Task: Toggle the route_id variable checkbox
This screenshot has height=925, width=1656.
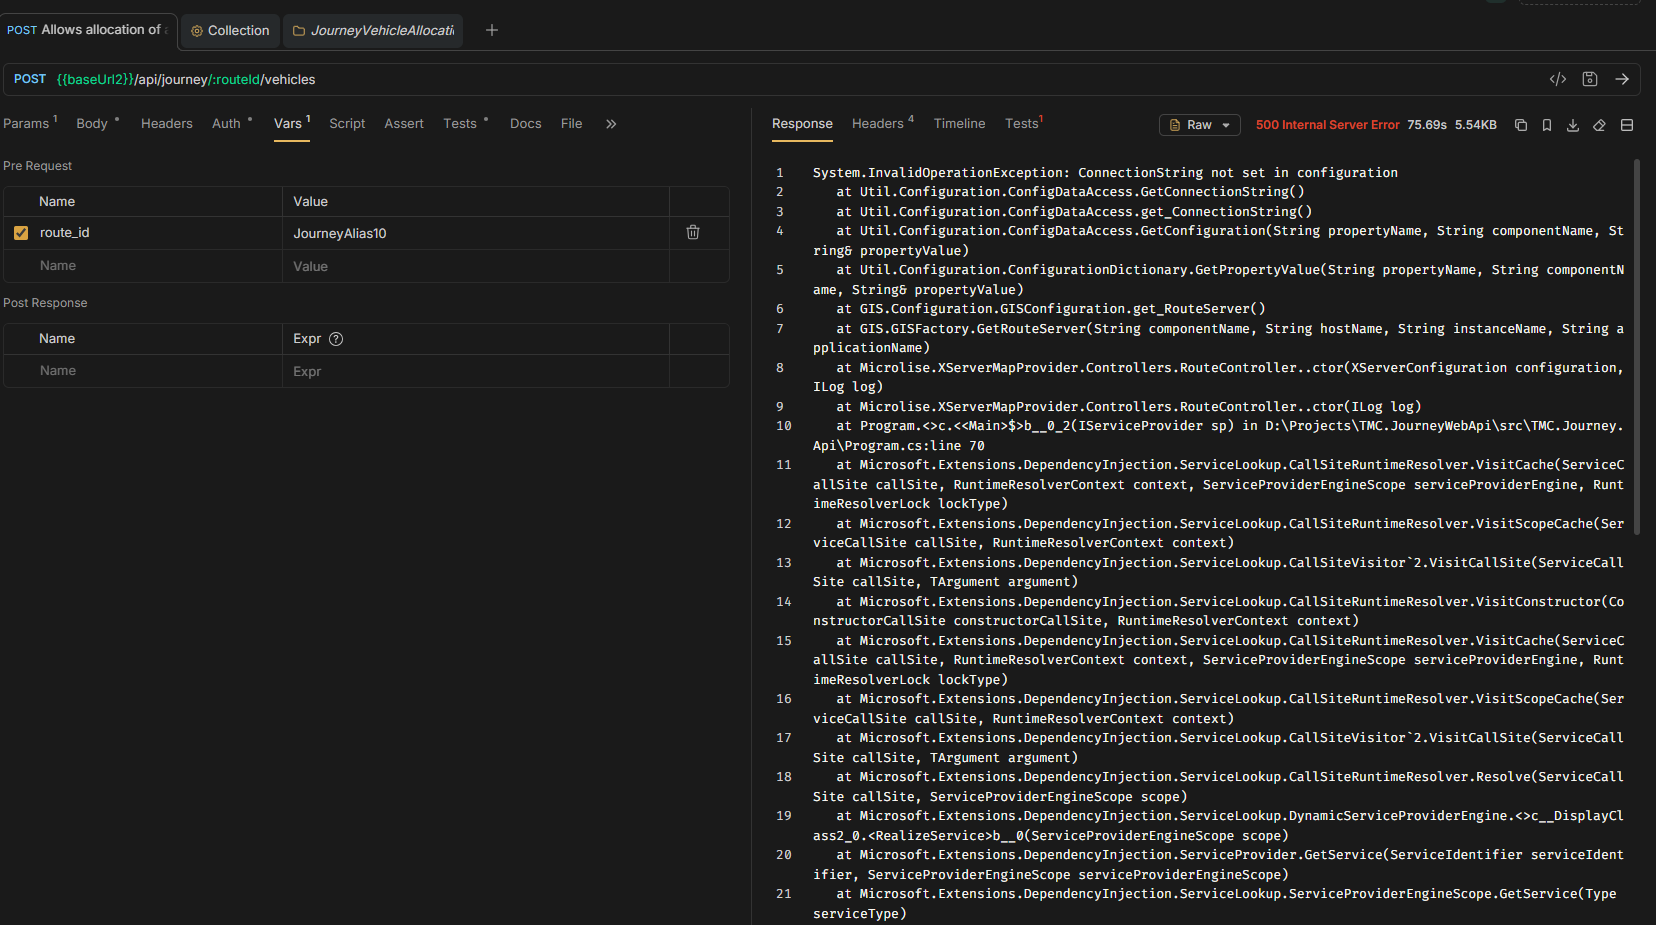Action: tap(21, 233)
